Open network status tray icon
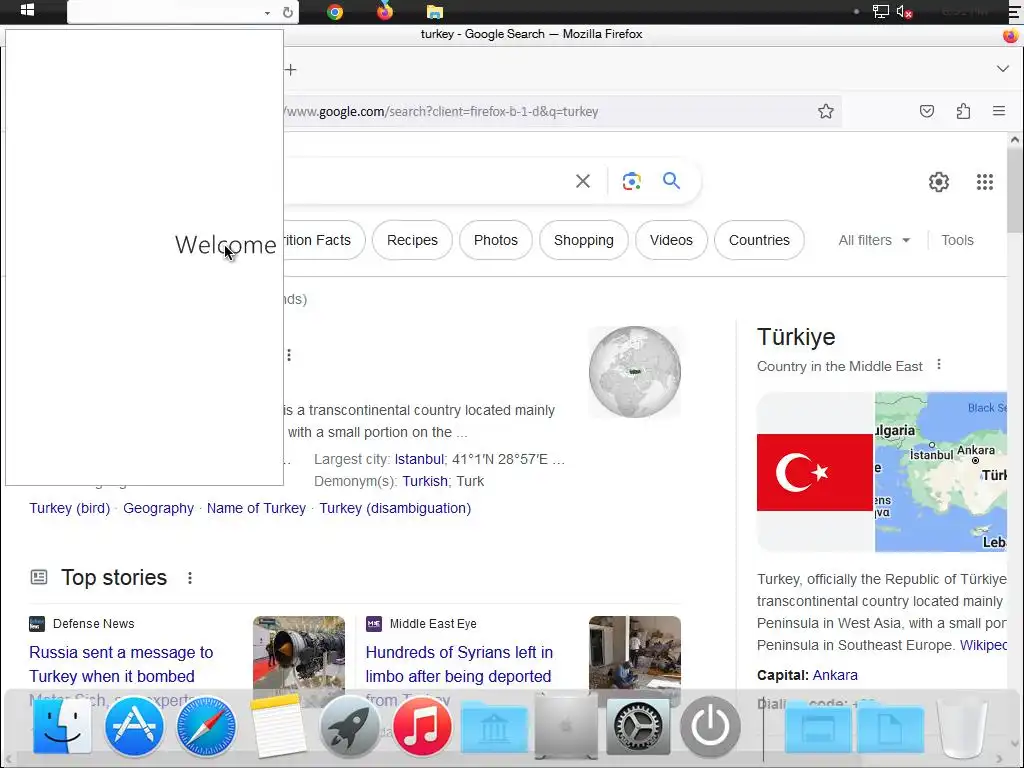Viewport: 1024px width, 768px height. point(881,11)
